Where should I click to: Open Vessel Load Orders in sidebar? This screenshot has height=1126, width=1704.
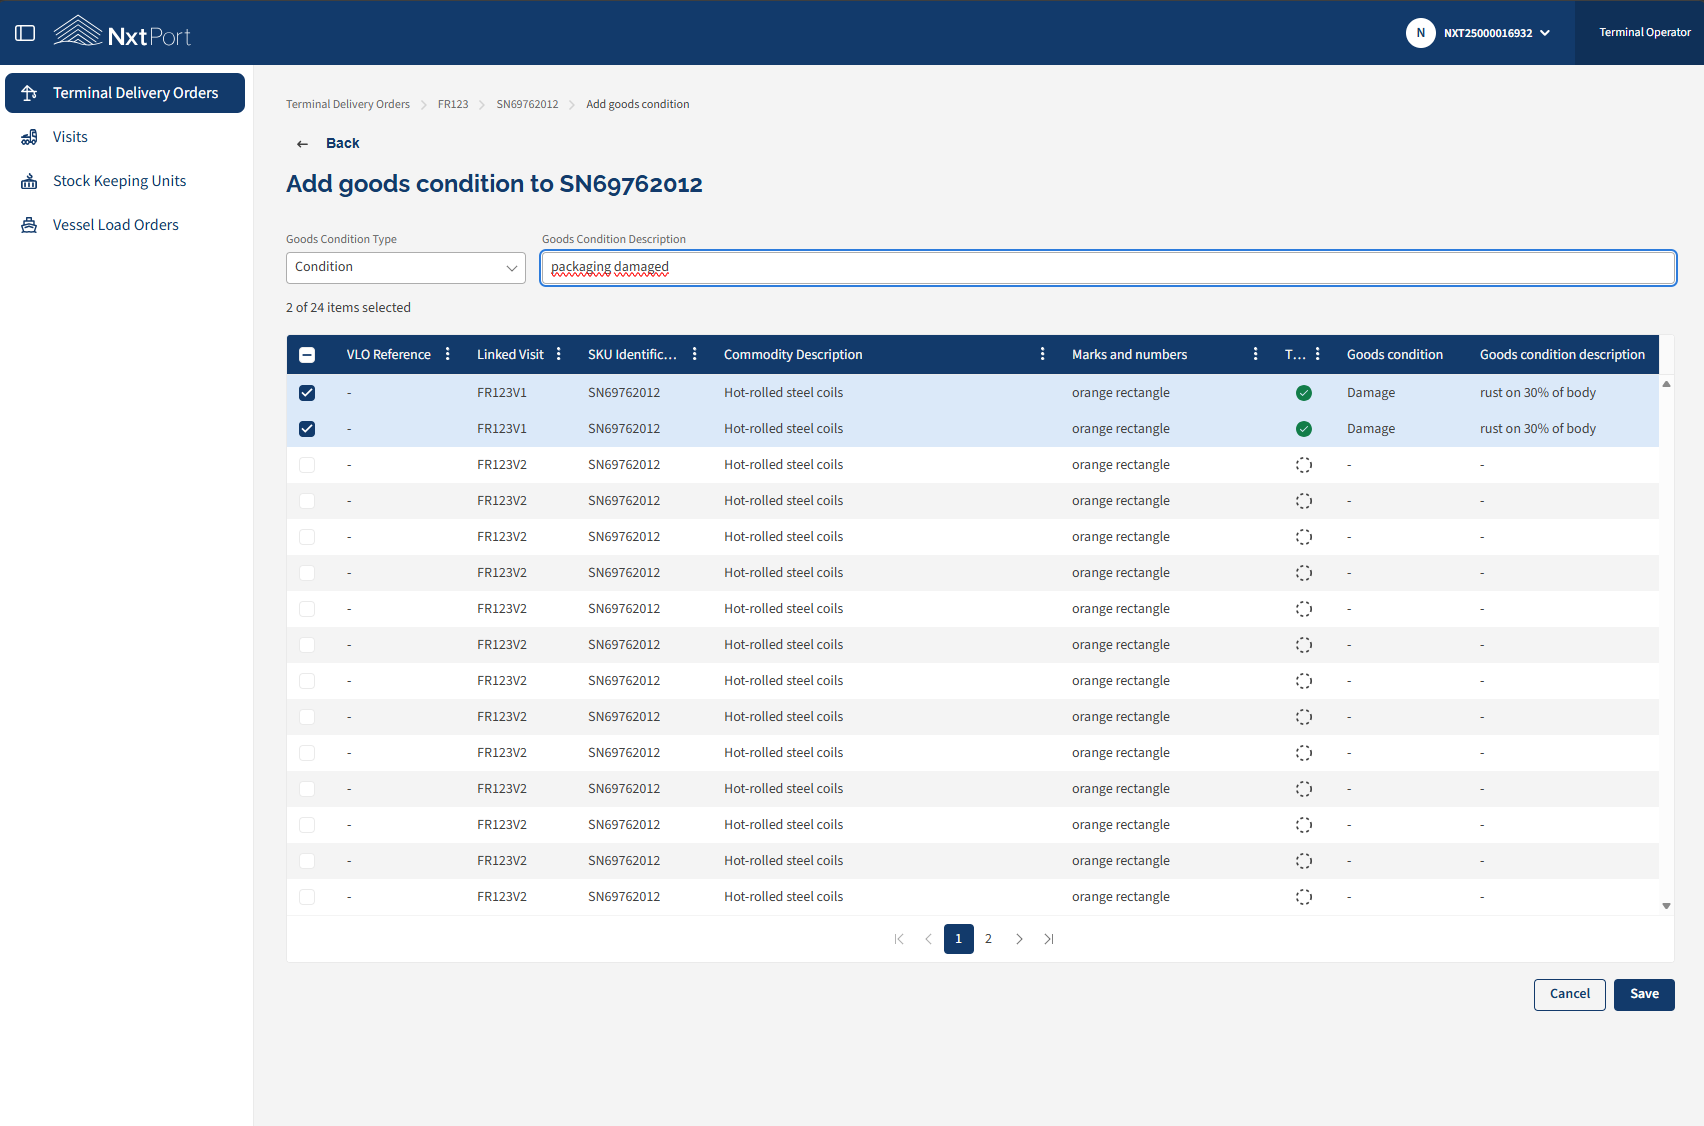(x=125, y=225)
